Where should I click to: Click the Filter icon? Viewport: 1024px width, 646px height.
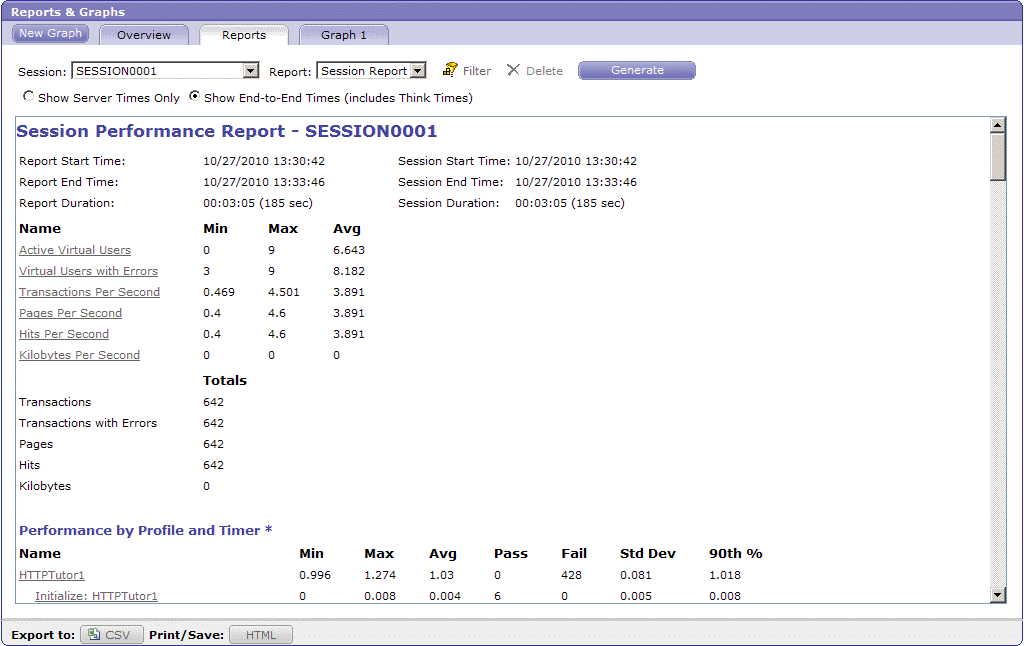pos(450,70)
